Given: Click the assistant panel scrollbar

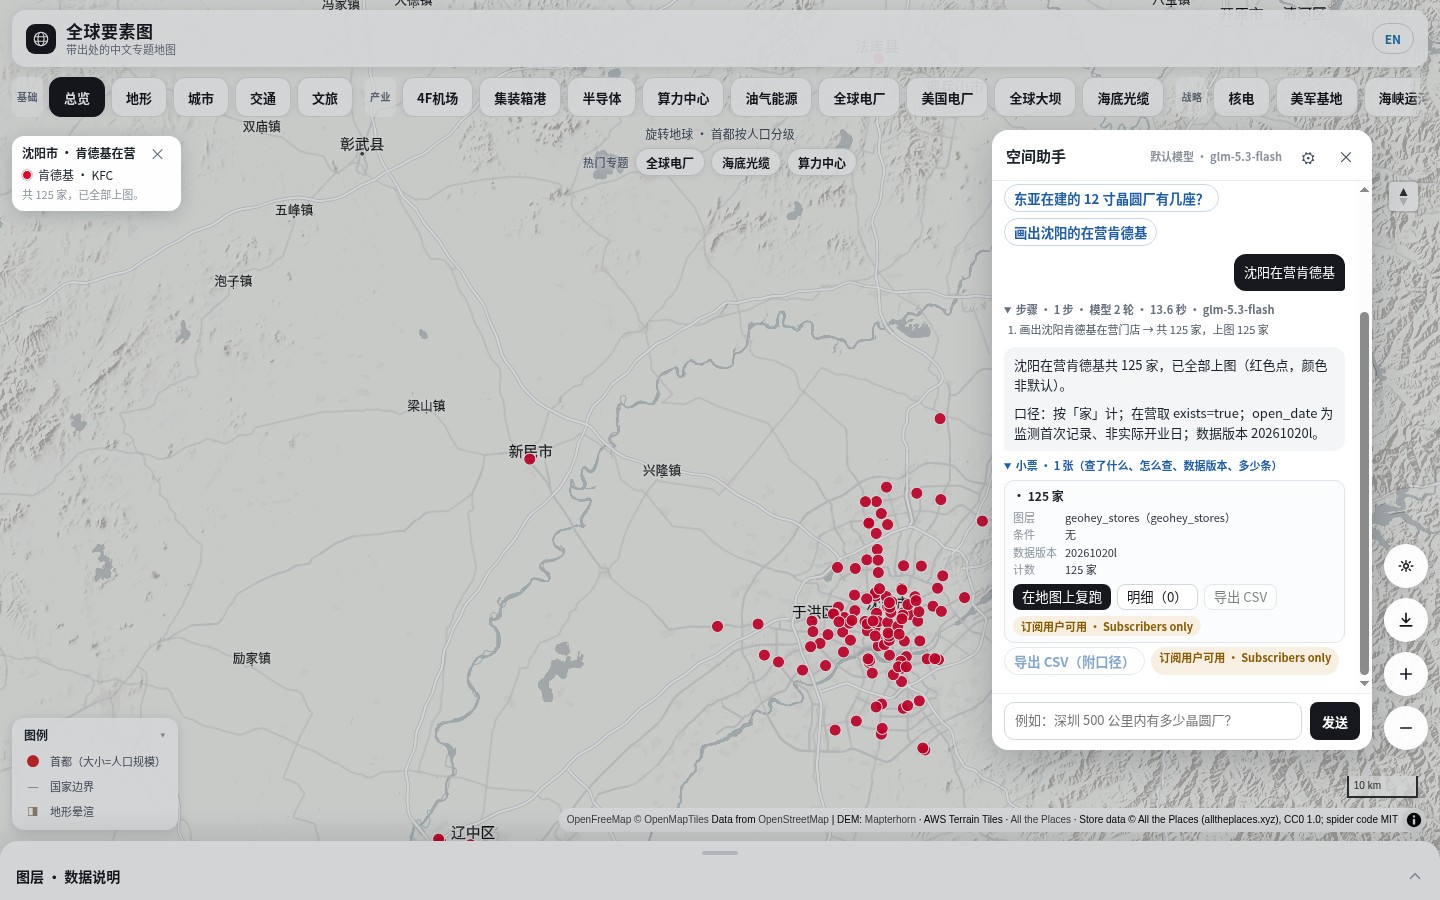Looking at the screenshot, I should point(1364,493).
